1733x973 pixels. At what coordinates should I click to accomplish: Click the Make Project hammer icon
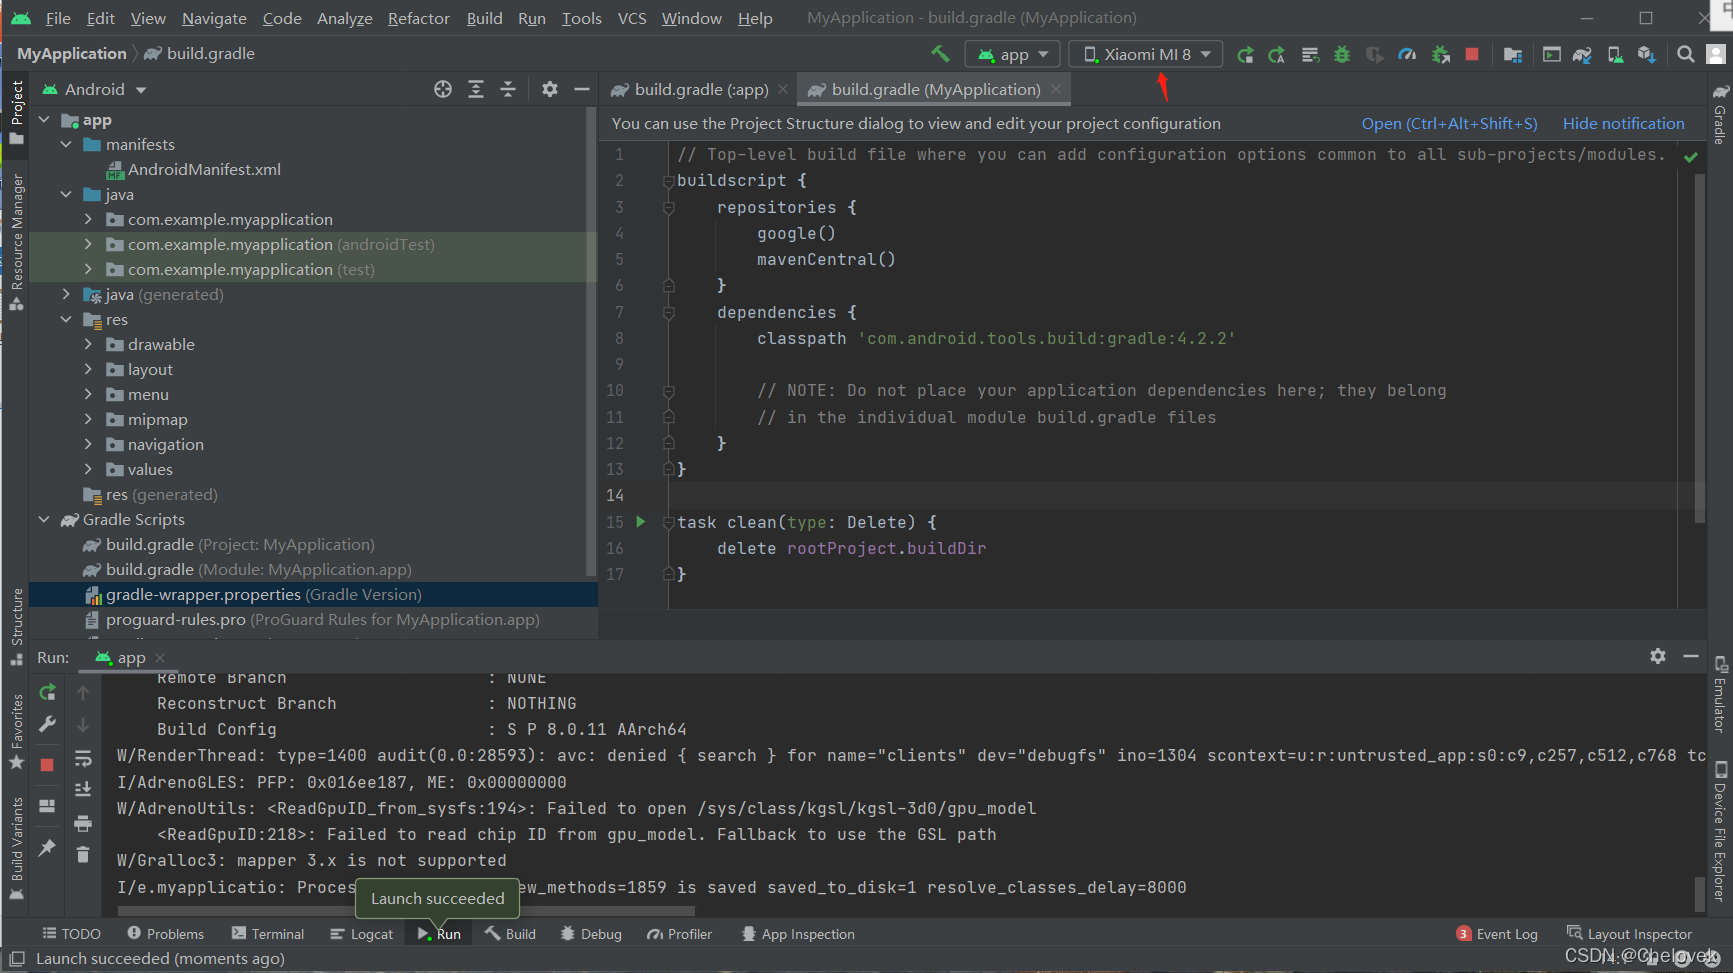tap(940, 54)
